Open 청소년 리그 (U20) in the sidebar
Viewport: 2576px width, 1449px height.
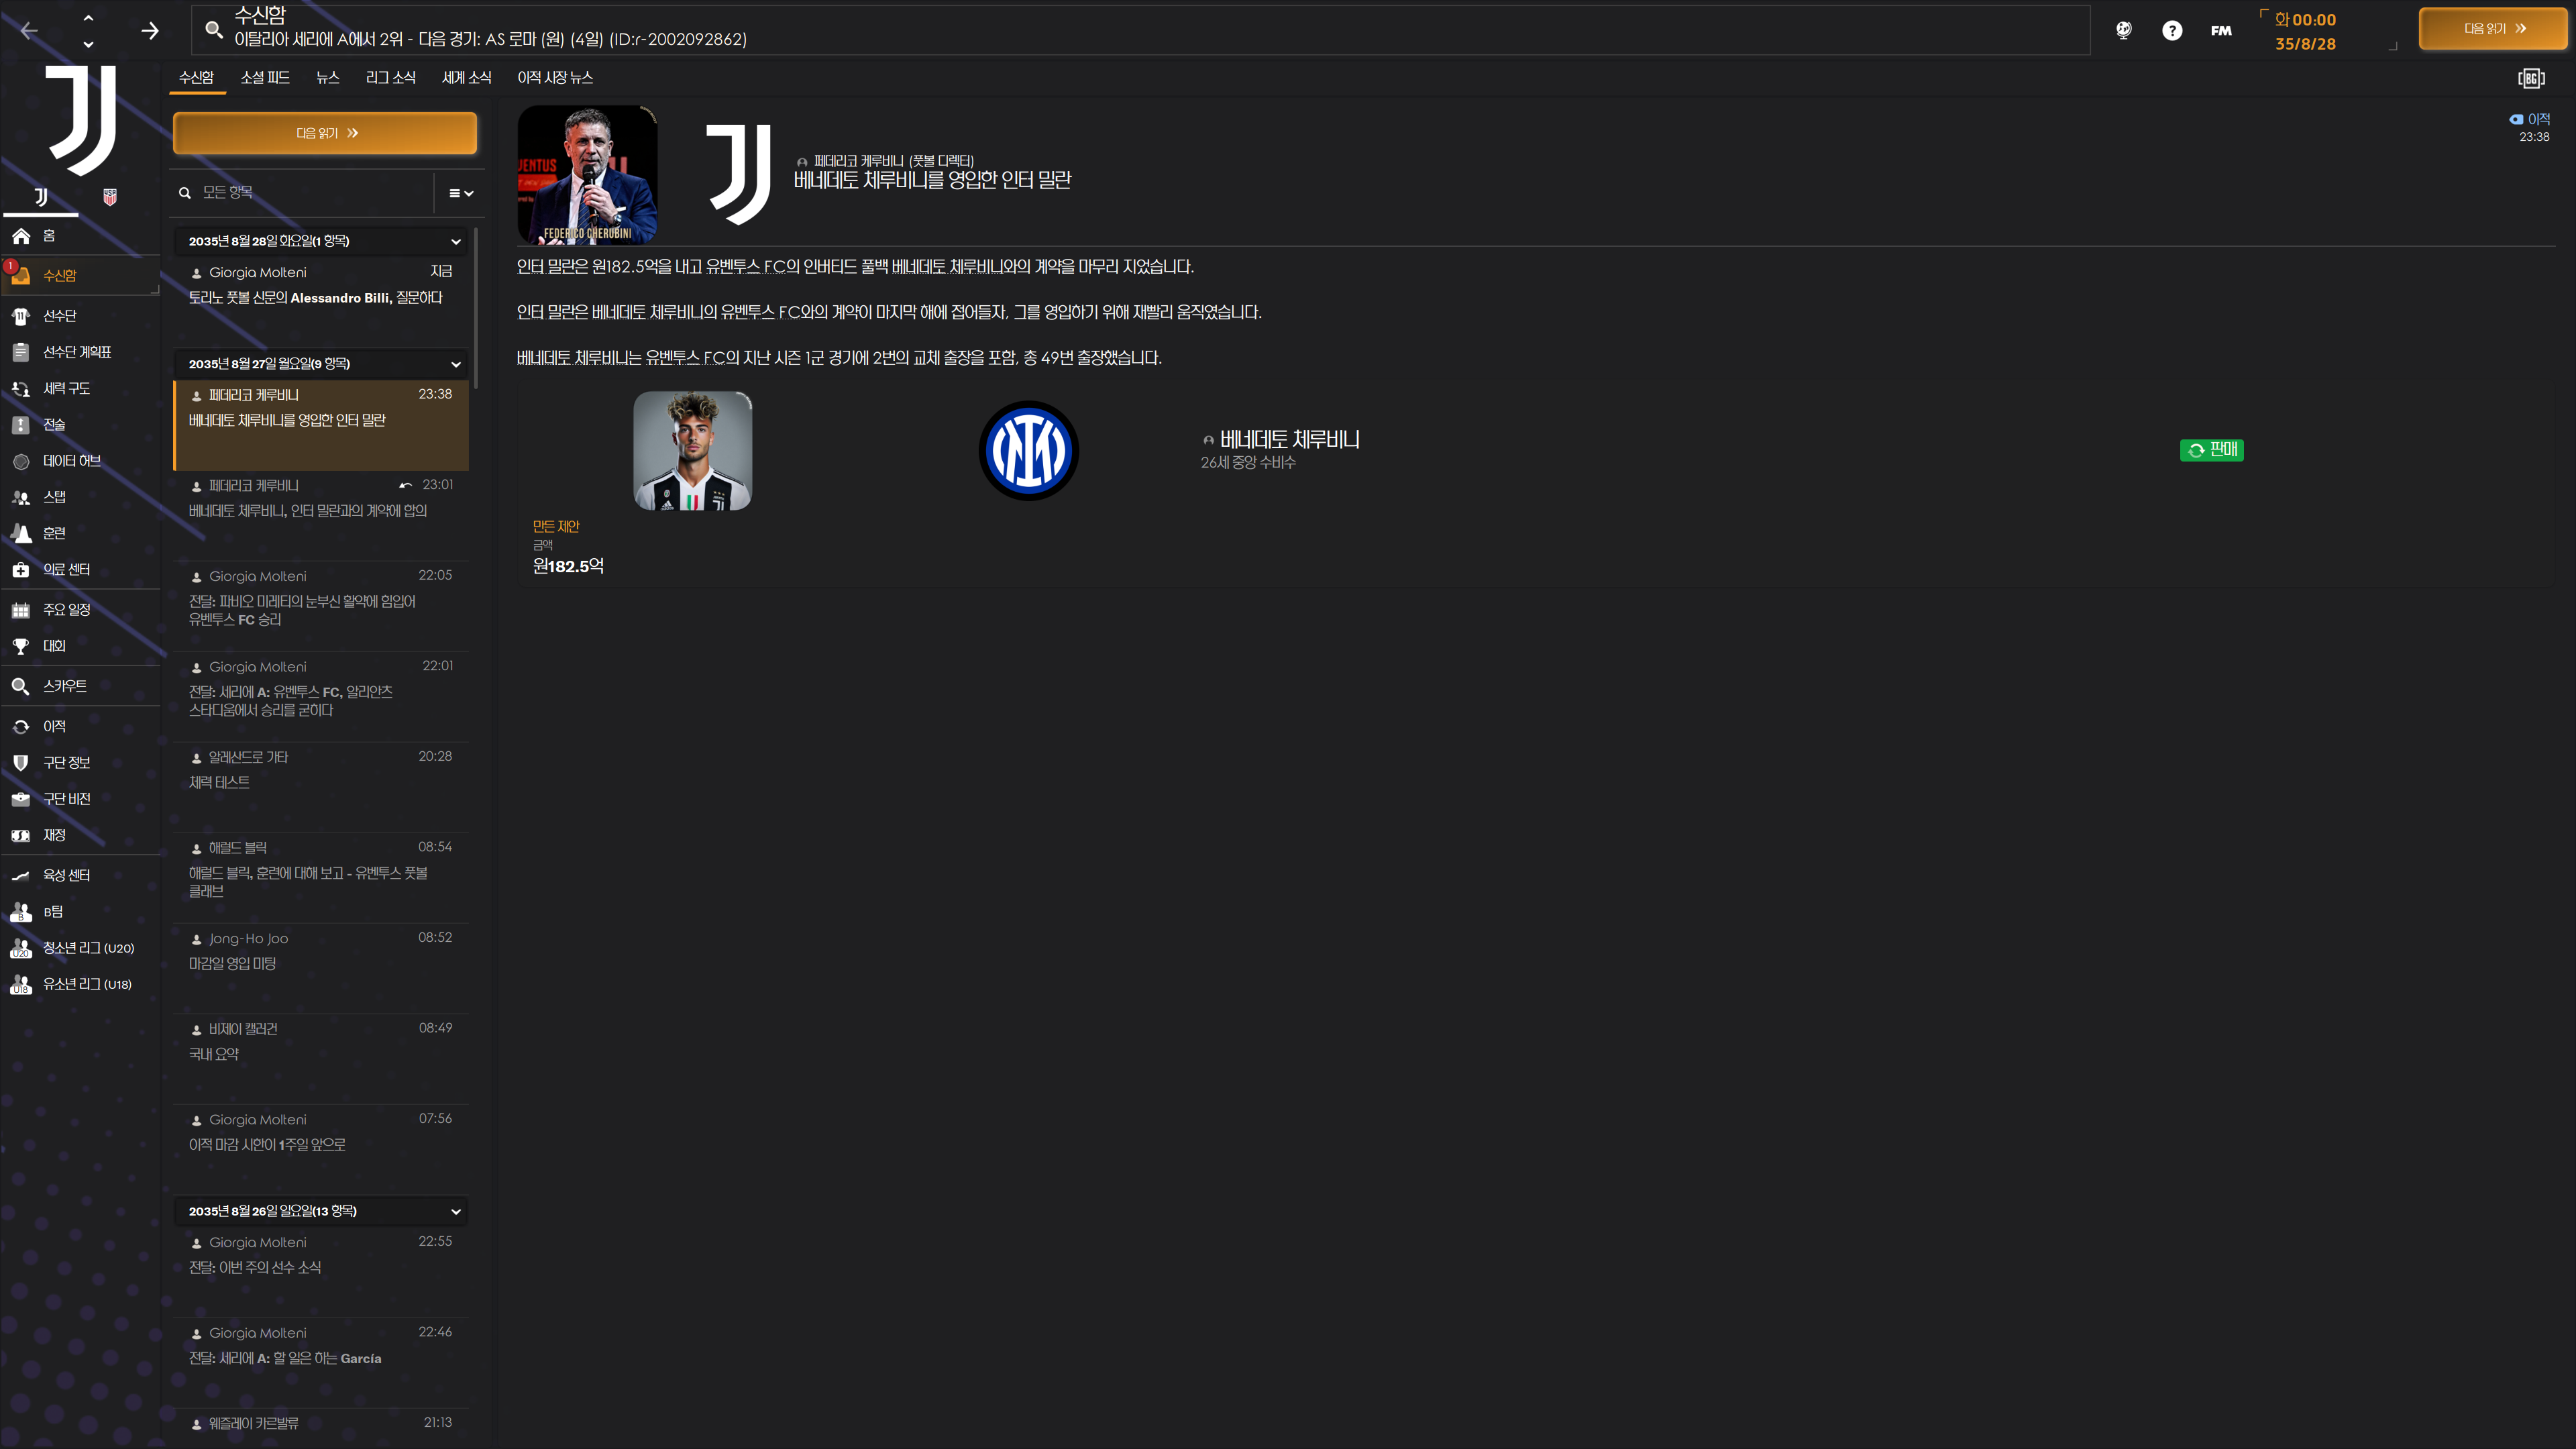click(80, 948)
